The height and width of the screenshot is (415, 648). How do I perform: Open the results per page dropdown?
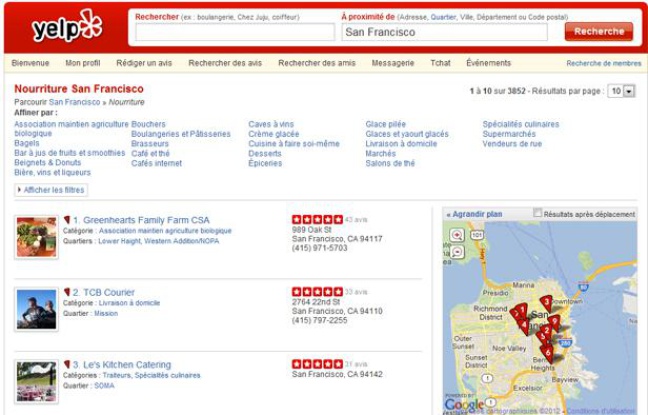(x=621, y=91)
